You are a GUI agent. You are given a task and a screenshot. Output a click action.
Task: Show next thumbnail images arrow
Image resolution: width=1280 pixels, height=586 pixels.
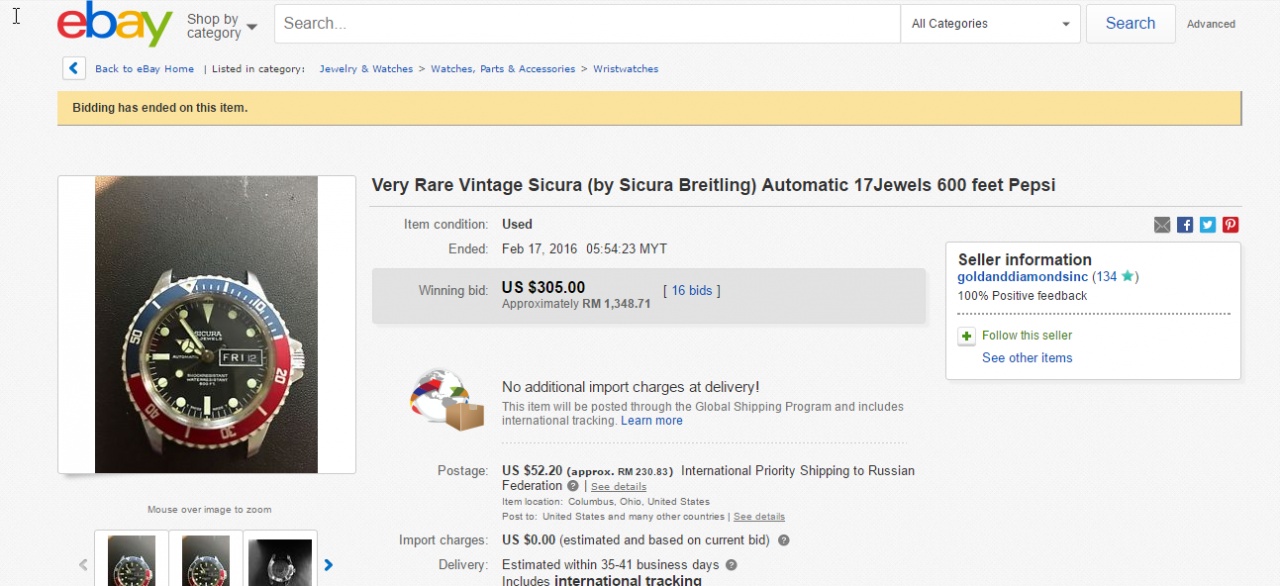pos(328,565)
